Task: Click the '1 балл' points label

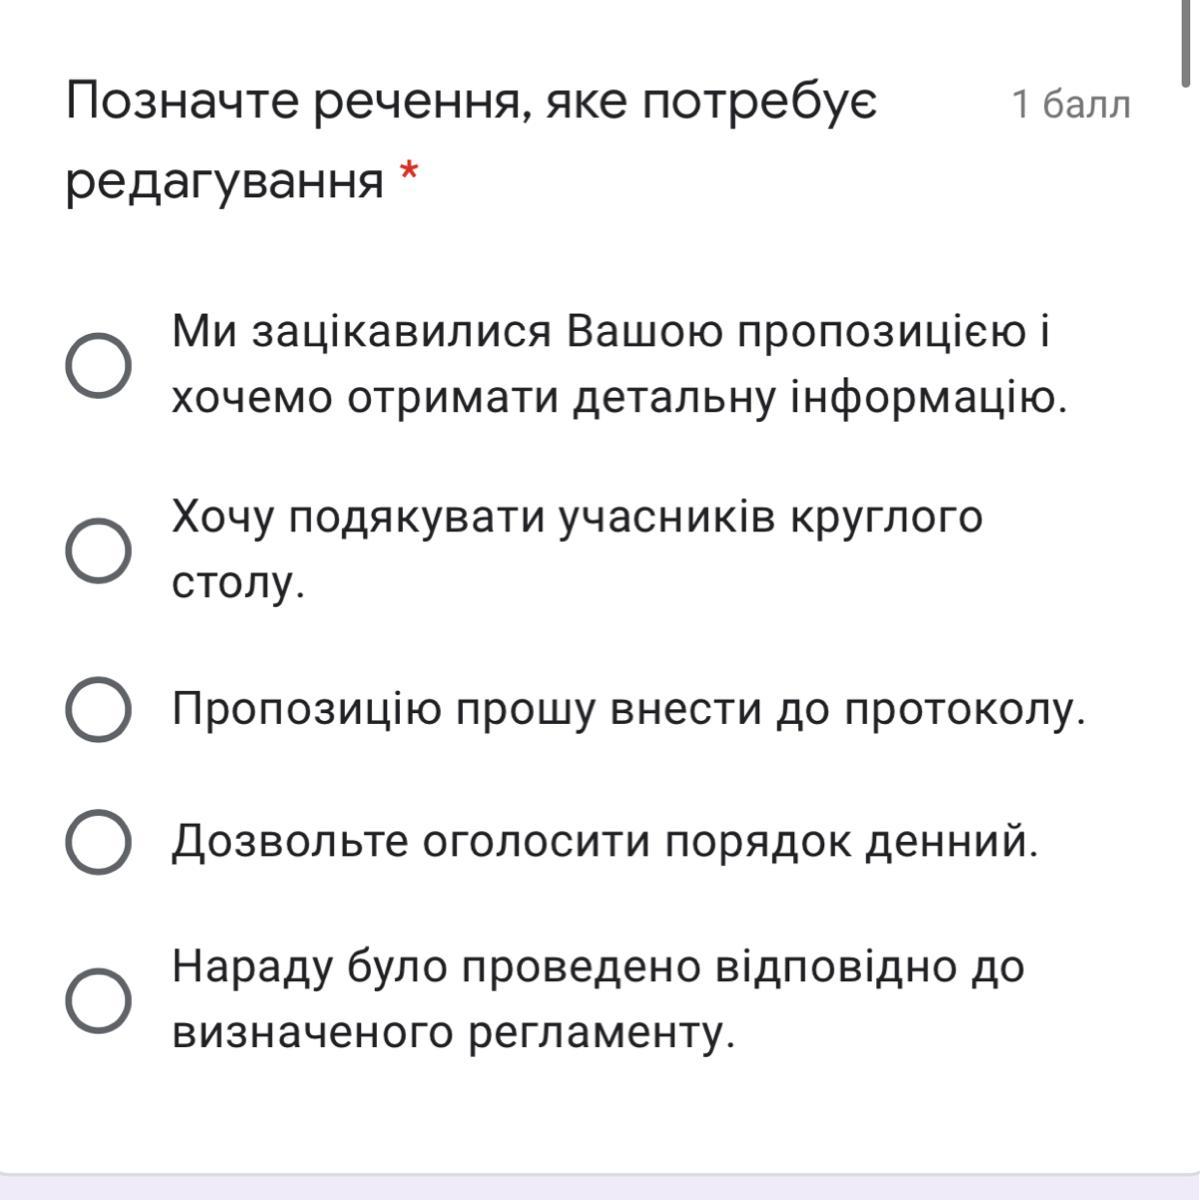Action: click(x=1070, y=104)
